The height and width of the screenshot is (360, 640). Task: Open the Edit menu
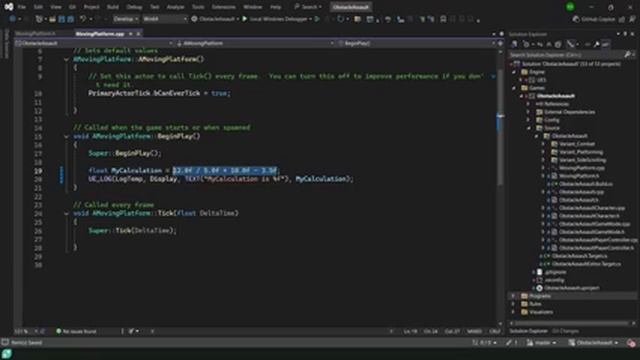coord(38,7)
